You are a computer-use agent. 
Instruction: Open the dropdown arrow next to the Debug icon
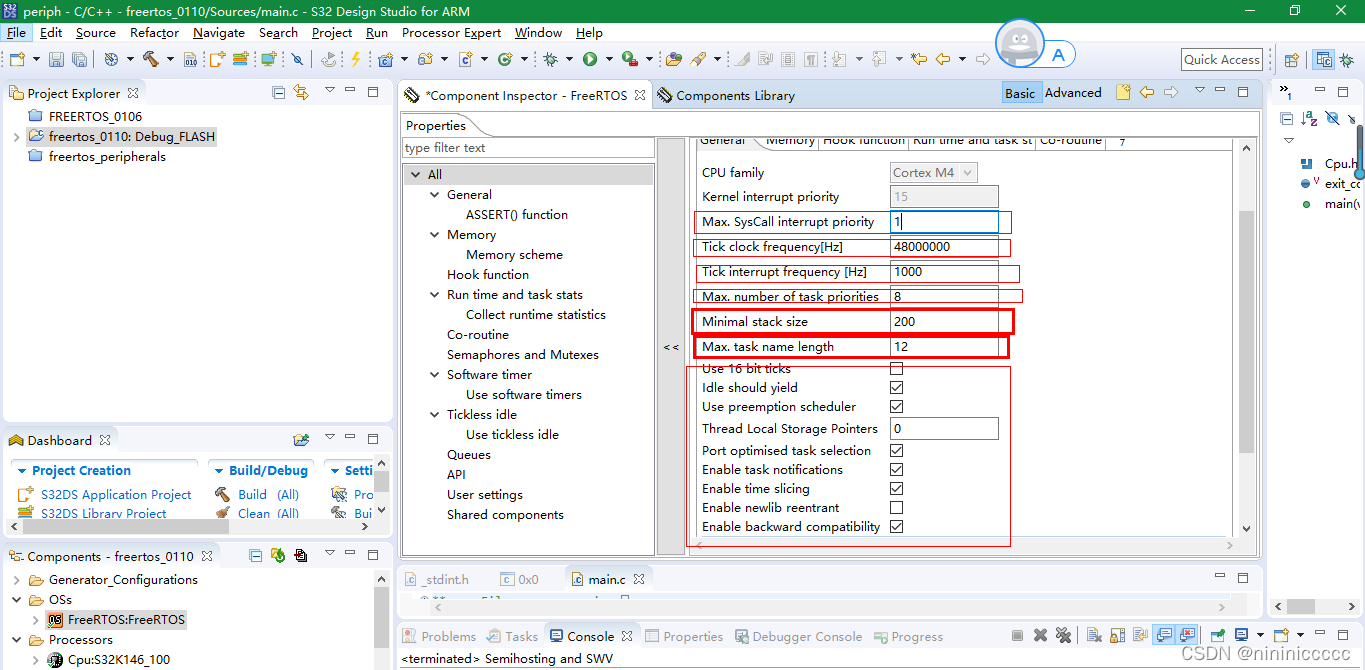[569, 60]
